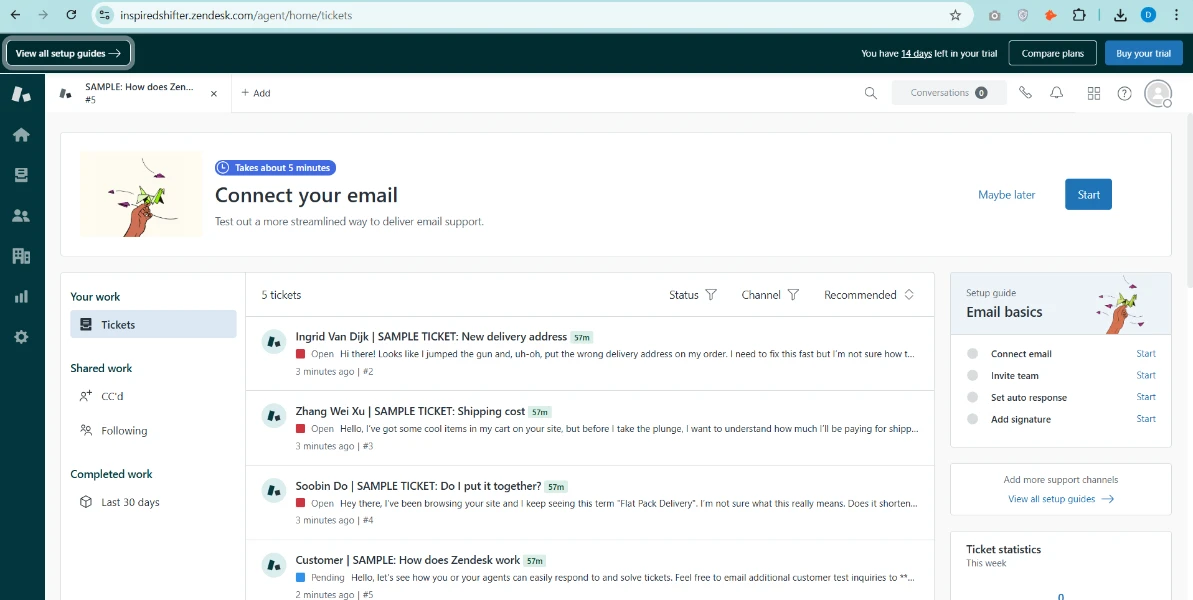Click the Invite team status circle

pyautogui.click(x=972, y=376)
